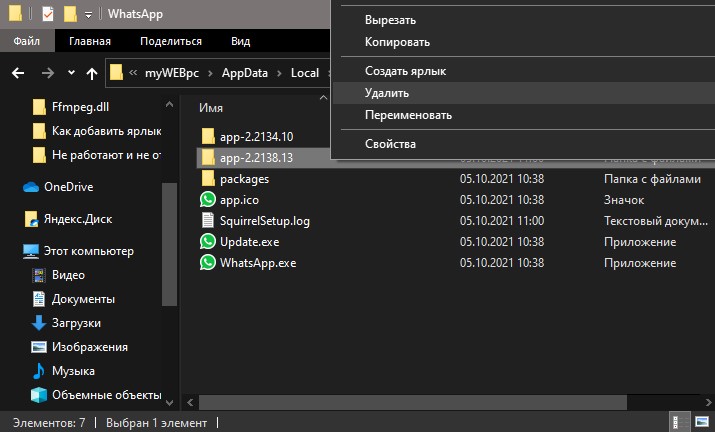Select Этот компьютер in navigation pane
Screen dimensions: 715x432
click(x=88, y=251)
